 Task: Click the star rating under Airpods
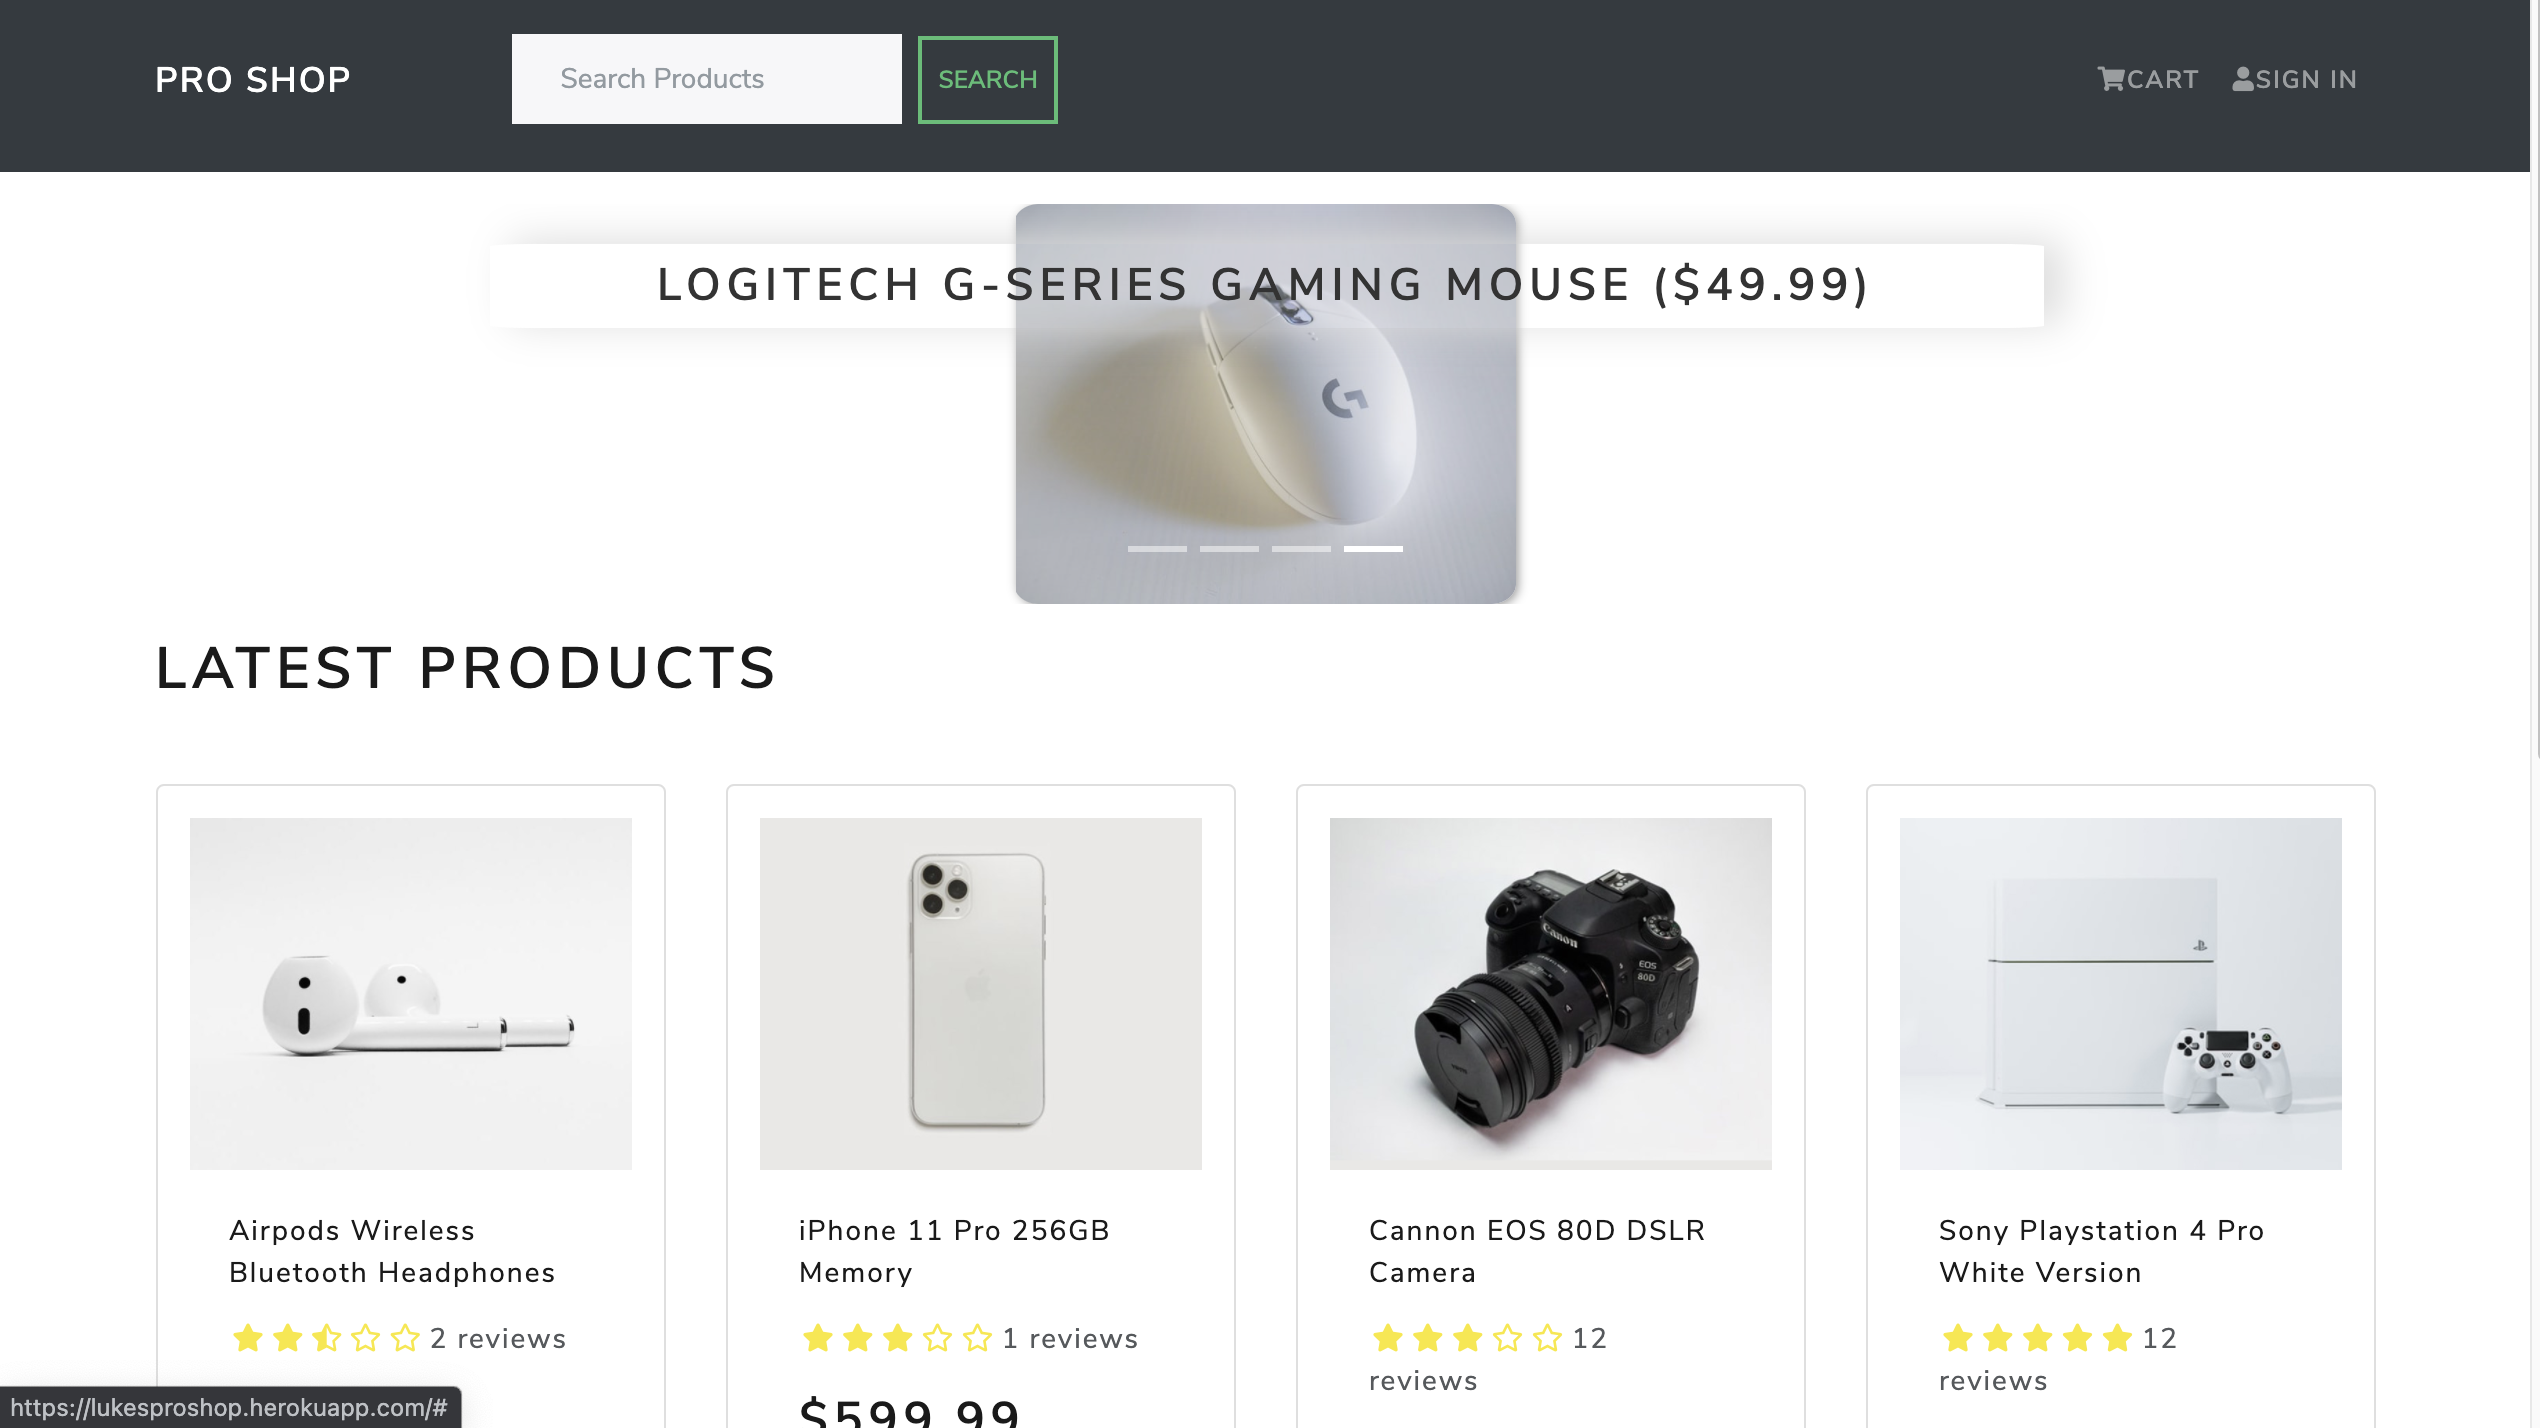pos(326,1338)
